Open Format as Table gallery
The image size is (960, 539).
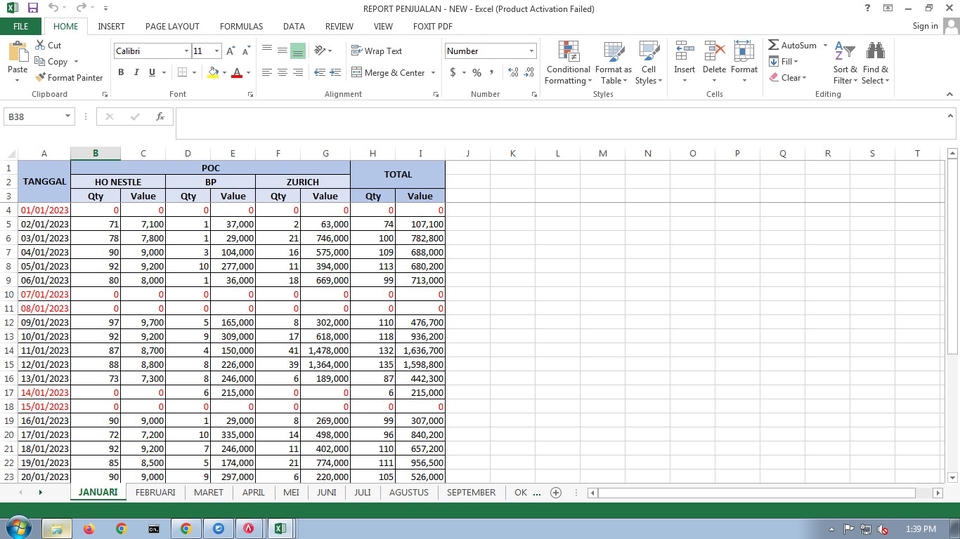click(613, 62)
